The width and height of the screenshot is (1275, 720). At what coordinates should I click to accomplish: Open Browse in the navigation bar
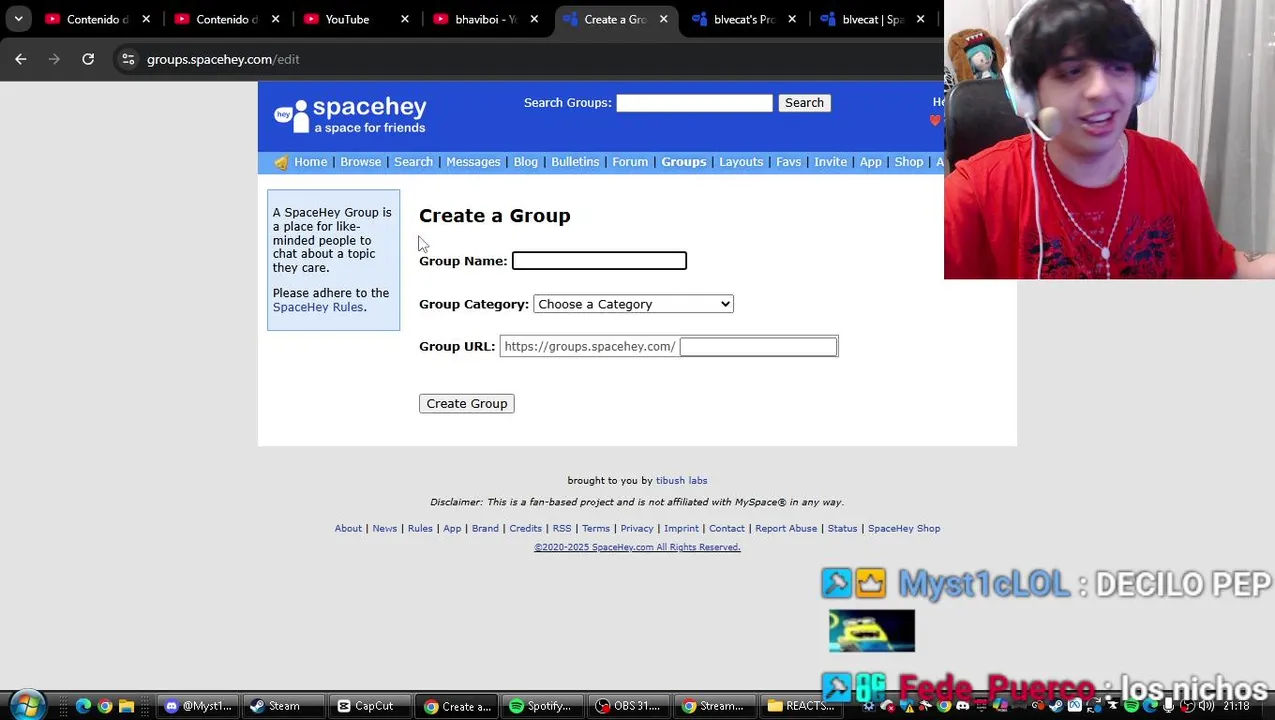[x=360, y=162]
